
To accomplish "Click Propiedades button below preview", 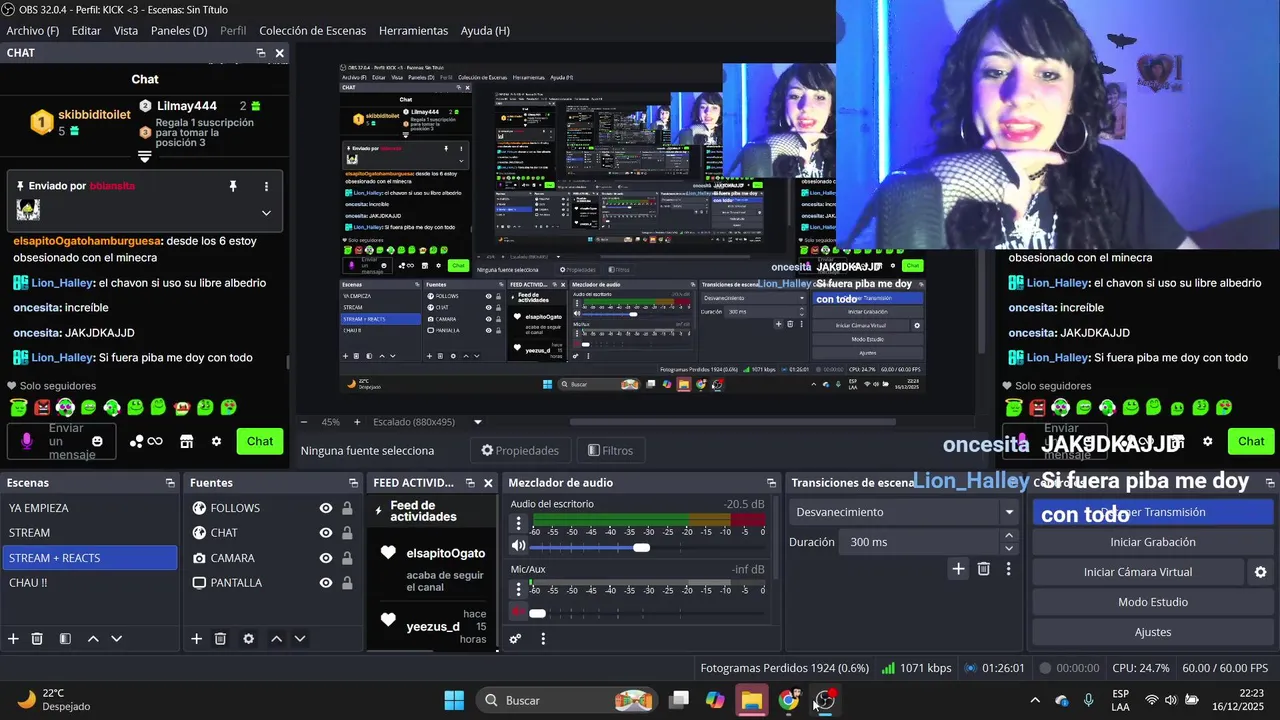I will [520, 451].
